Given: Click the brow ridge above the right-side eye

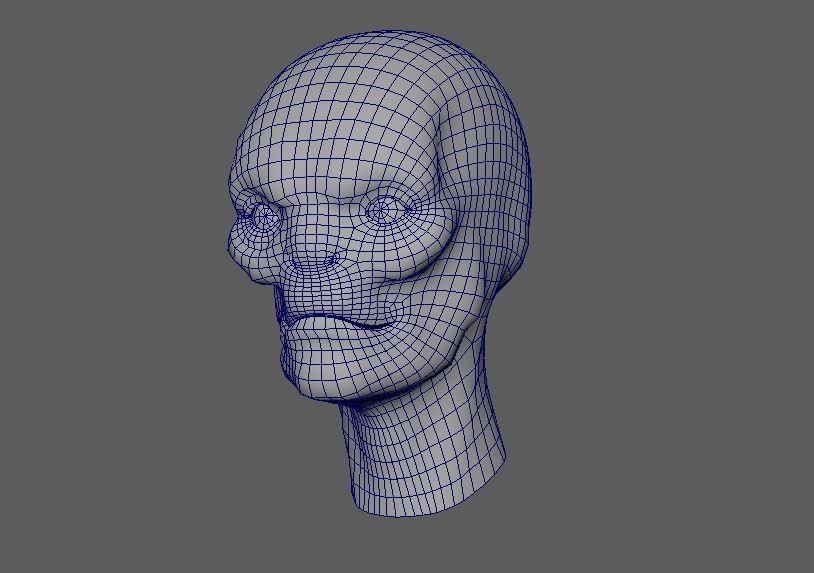Looking at the screenshot, I should pyautogui.click(x=385, y=183).
